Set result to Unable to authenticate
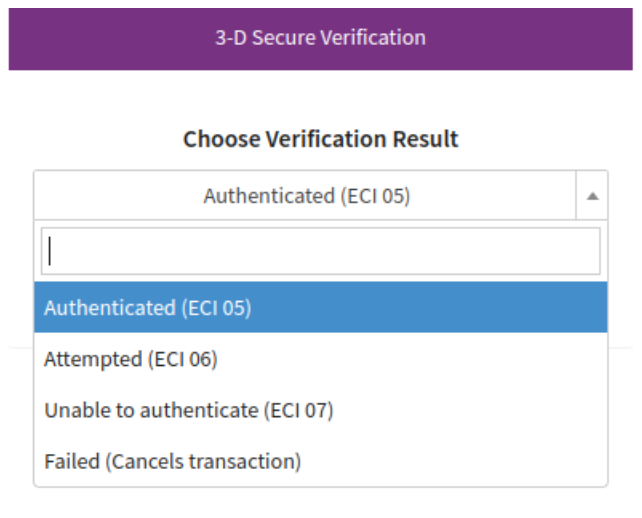642x518 pixels. point(188,410)
